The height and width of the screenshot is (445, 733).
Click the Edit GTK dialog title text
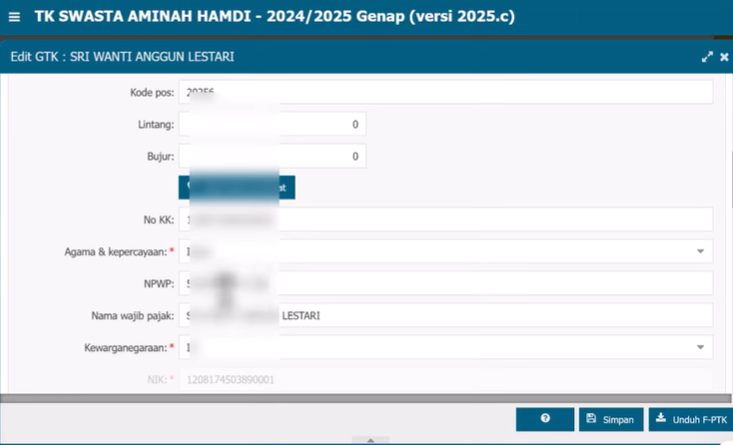tap(122, 57)
